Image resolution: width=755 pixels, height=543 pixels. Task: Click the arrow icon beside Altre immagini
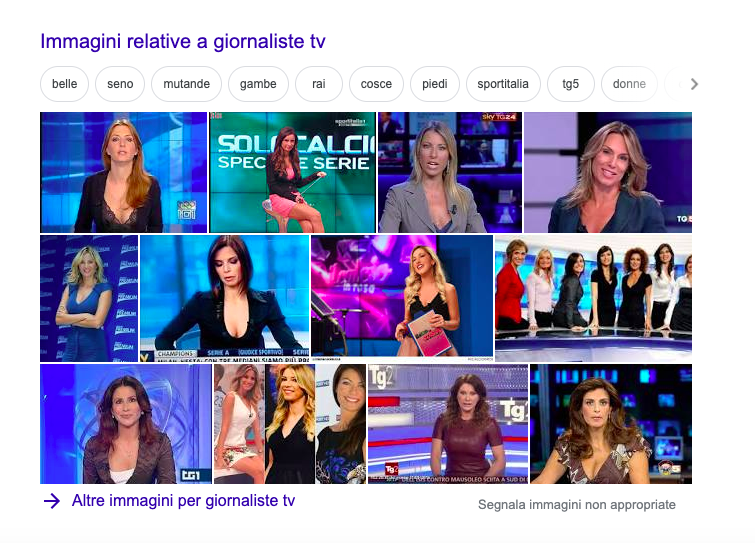(x=52, y=501)
